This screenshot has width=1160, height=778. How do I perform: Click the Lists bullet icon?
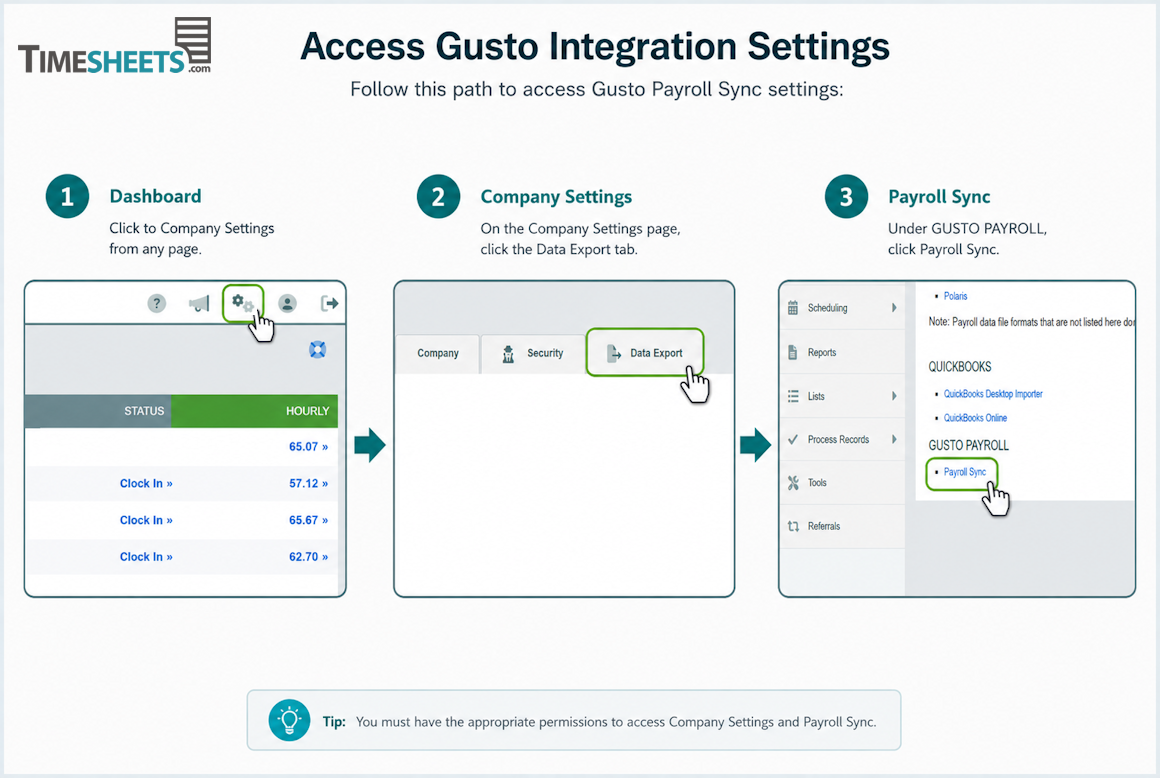point(793,396)
